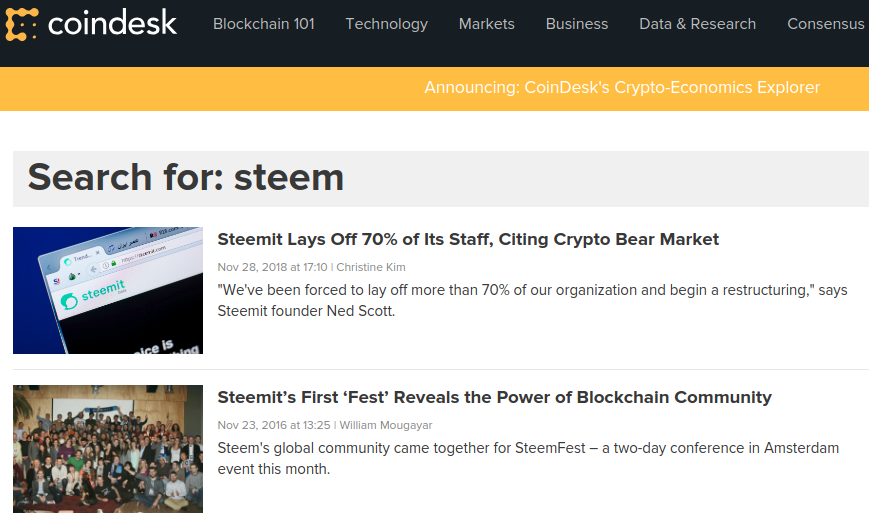Open the Steemit layoffs article headline
This screenshot has width=869, height=528.
coord(468,239)
